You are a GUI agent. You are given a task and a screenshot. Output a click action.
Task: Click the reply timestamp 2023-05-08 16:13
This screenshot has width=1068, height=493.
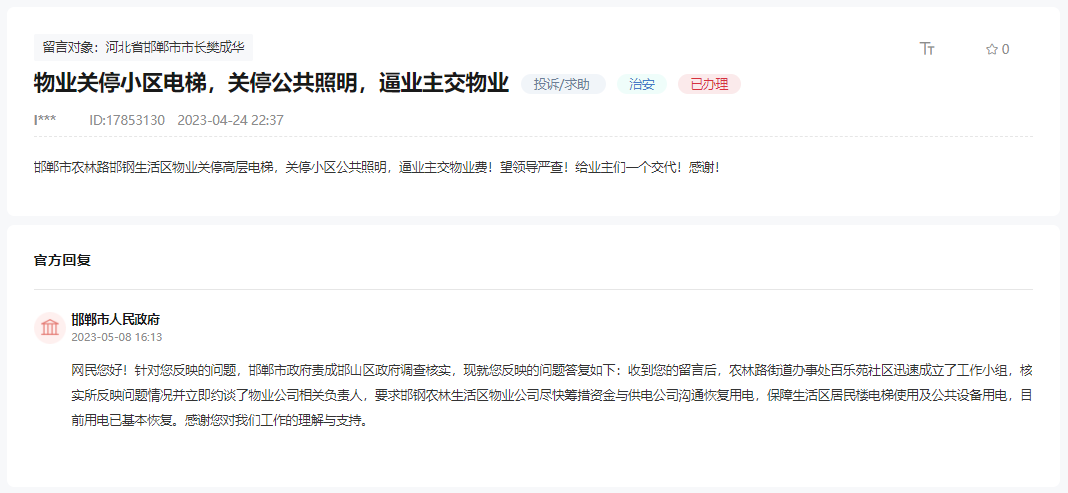coord(116,337)
